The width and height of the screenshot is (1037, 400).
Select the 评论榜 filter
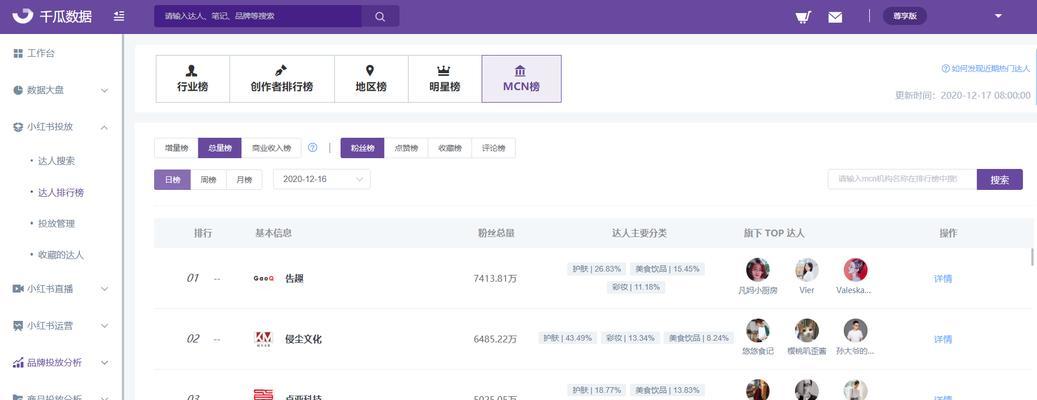pyautogui.click(x=493, y=148)
